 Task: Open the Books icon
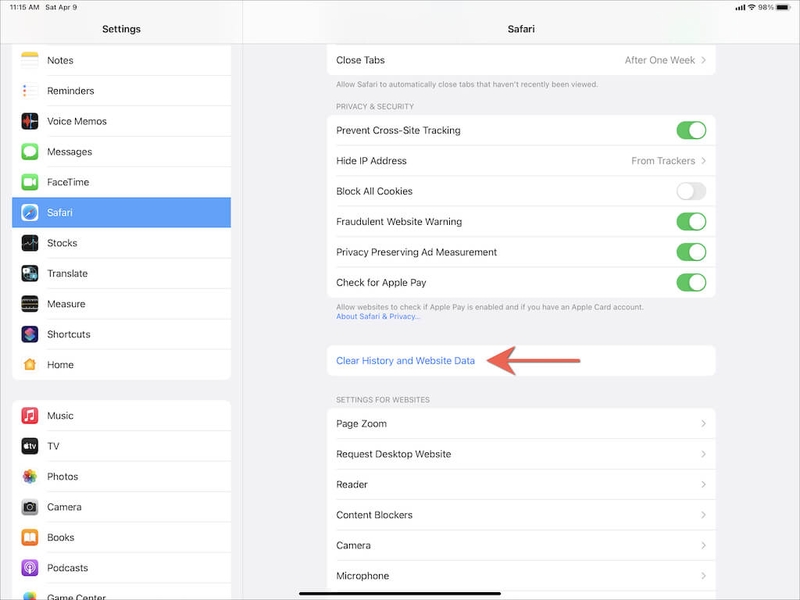coord(30,537)
